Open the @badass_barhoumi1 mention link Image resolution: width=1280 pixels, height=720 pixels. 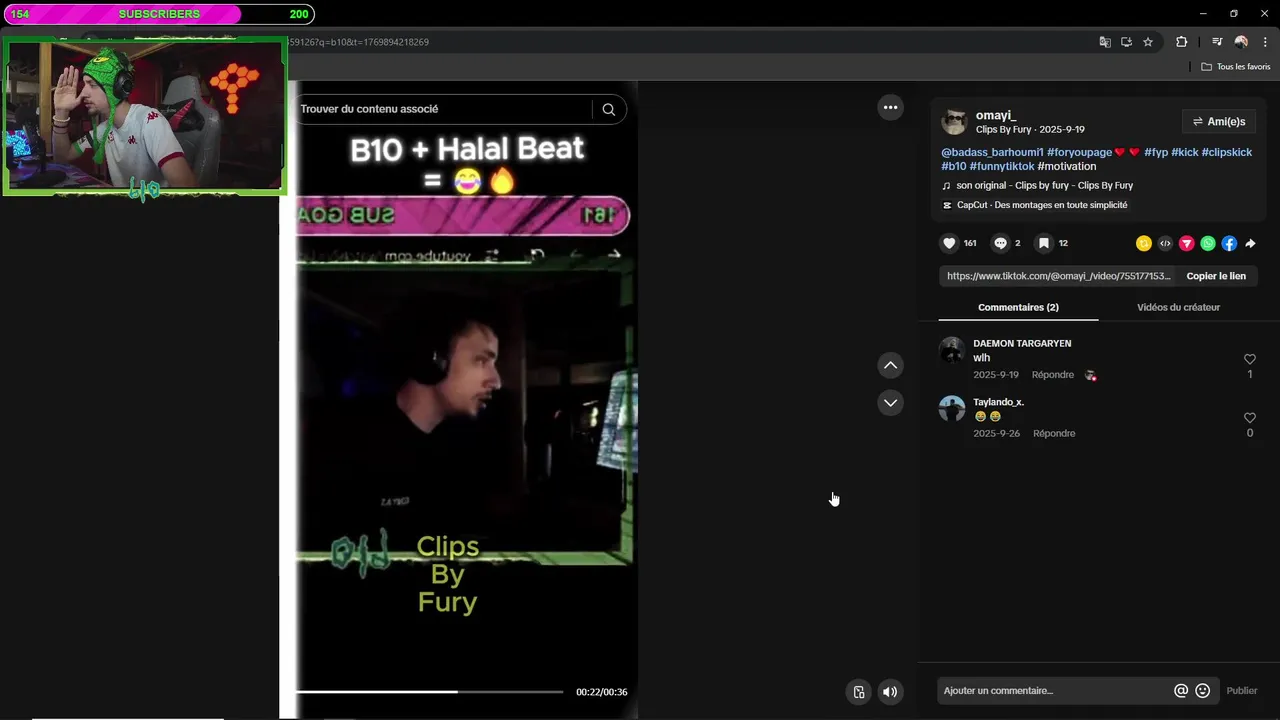click(x=992, y=152)
